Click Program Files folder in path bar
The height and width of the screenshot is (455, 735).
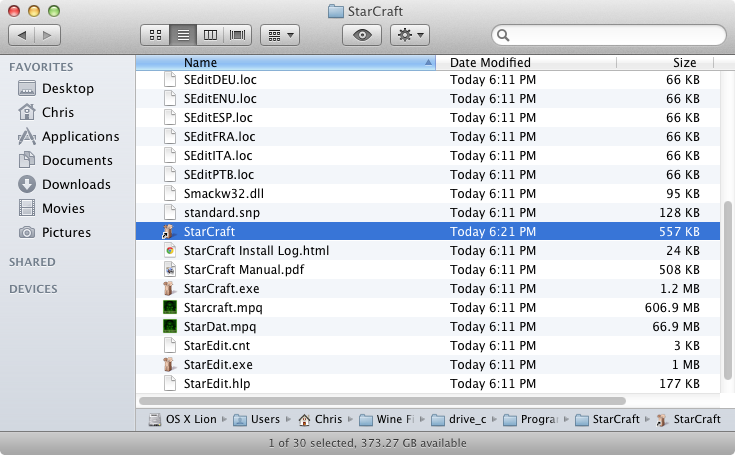click(x=531, y=419)
